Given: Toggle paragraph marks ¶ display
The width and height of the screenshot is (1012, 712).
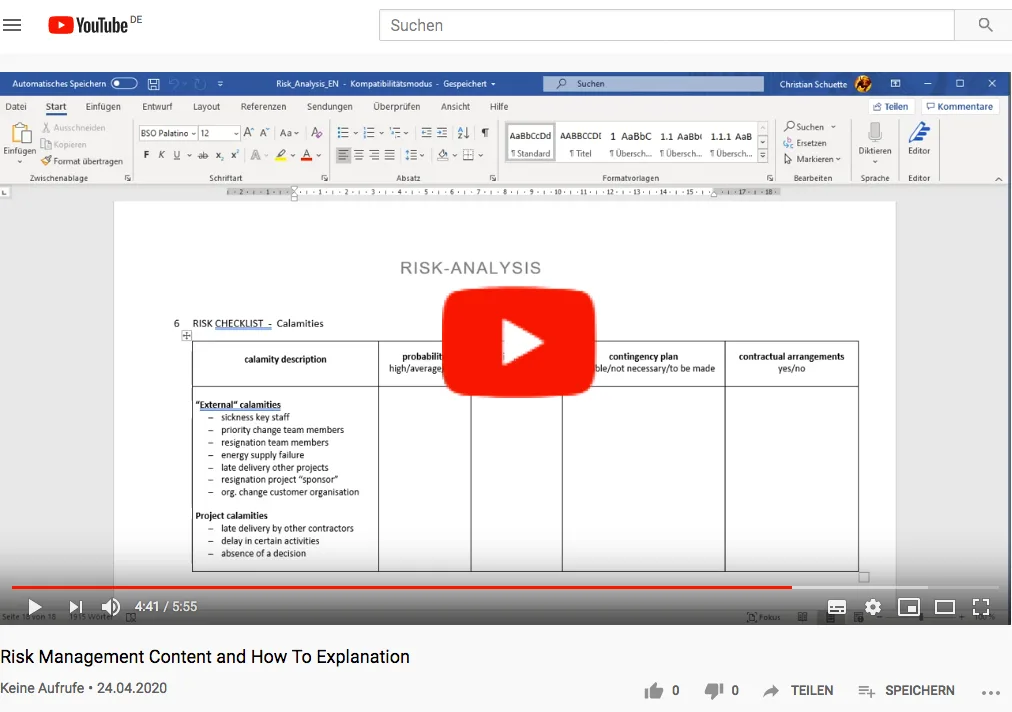Looking at the screenshot, I should 485,132.
